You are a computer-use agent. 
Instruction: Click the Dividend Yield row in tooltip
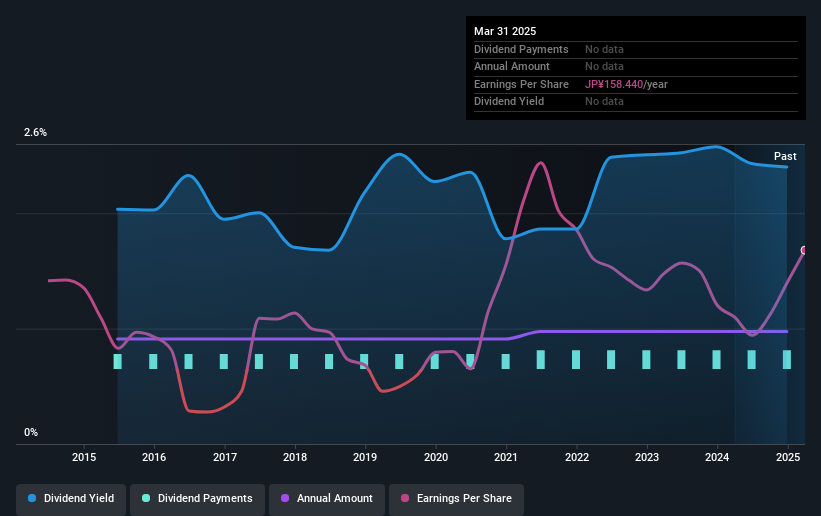(x=636, y=102)
